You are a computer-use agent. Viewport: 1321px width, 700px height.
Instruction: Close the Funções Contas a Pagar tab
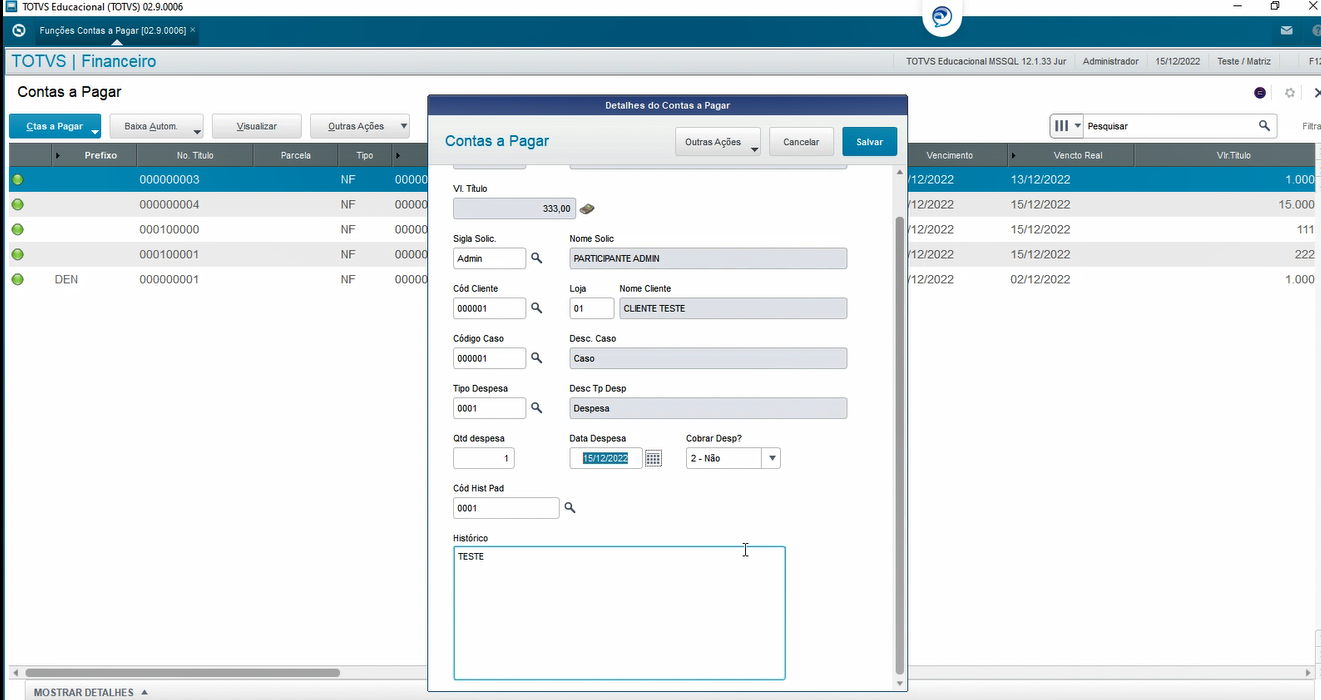pyautogui.click(x=193, y=31)
